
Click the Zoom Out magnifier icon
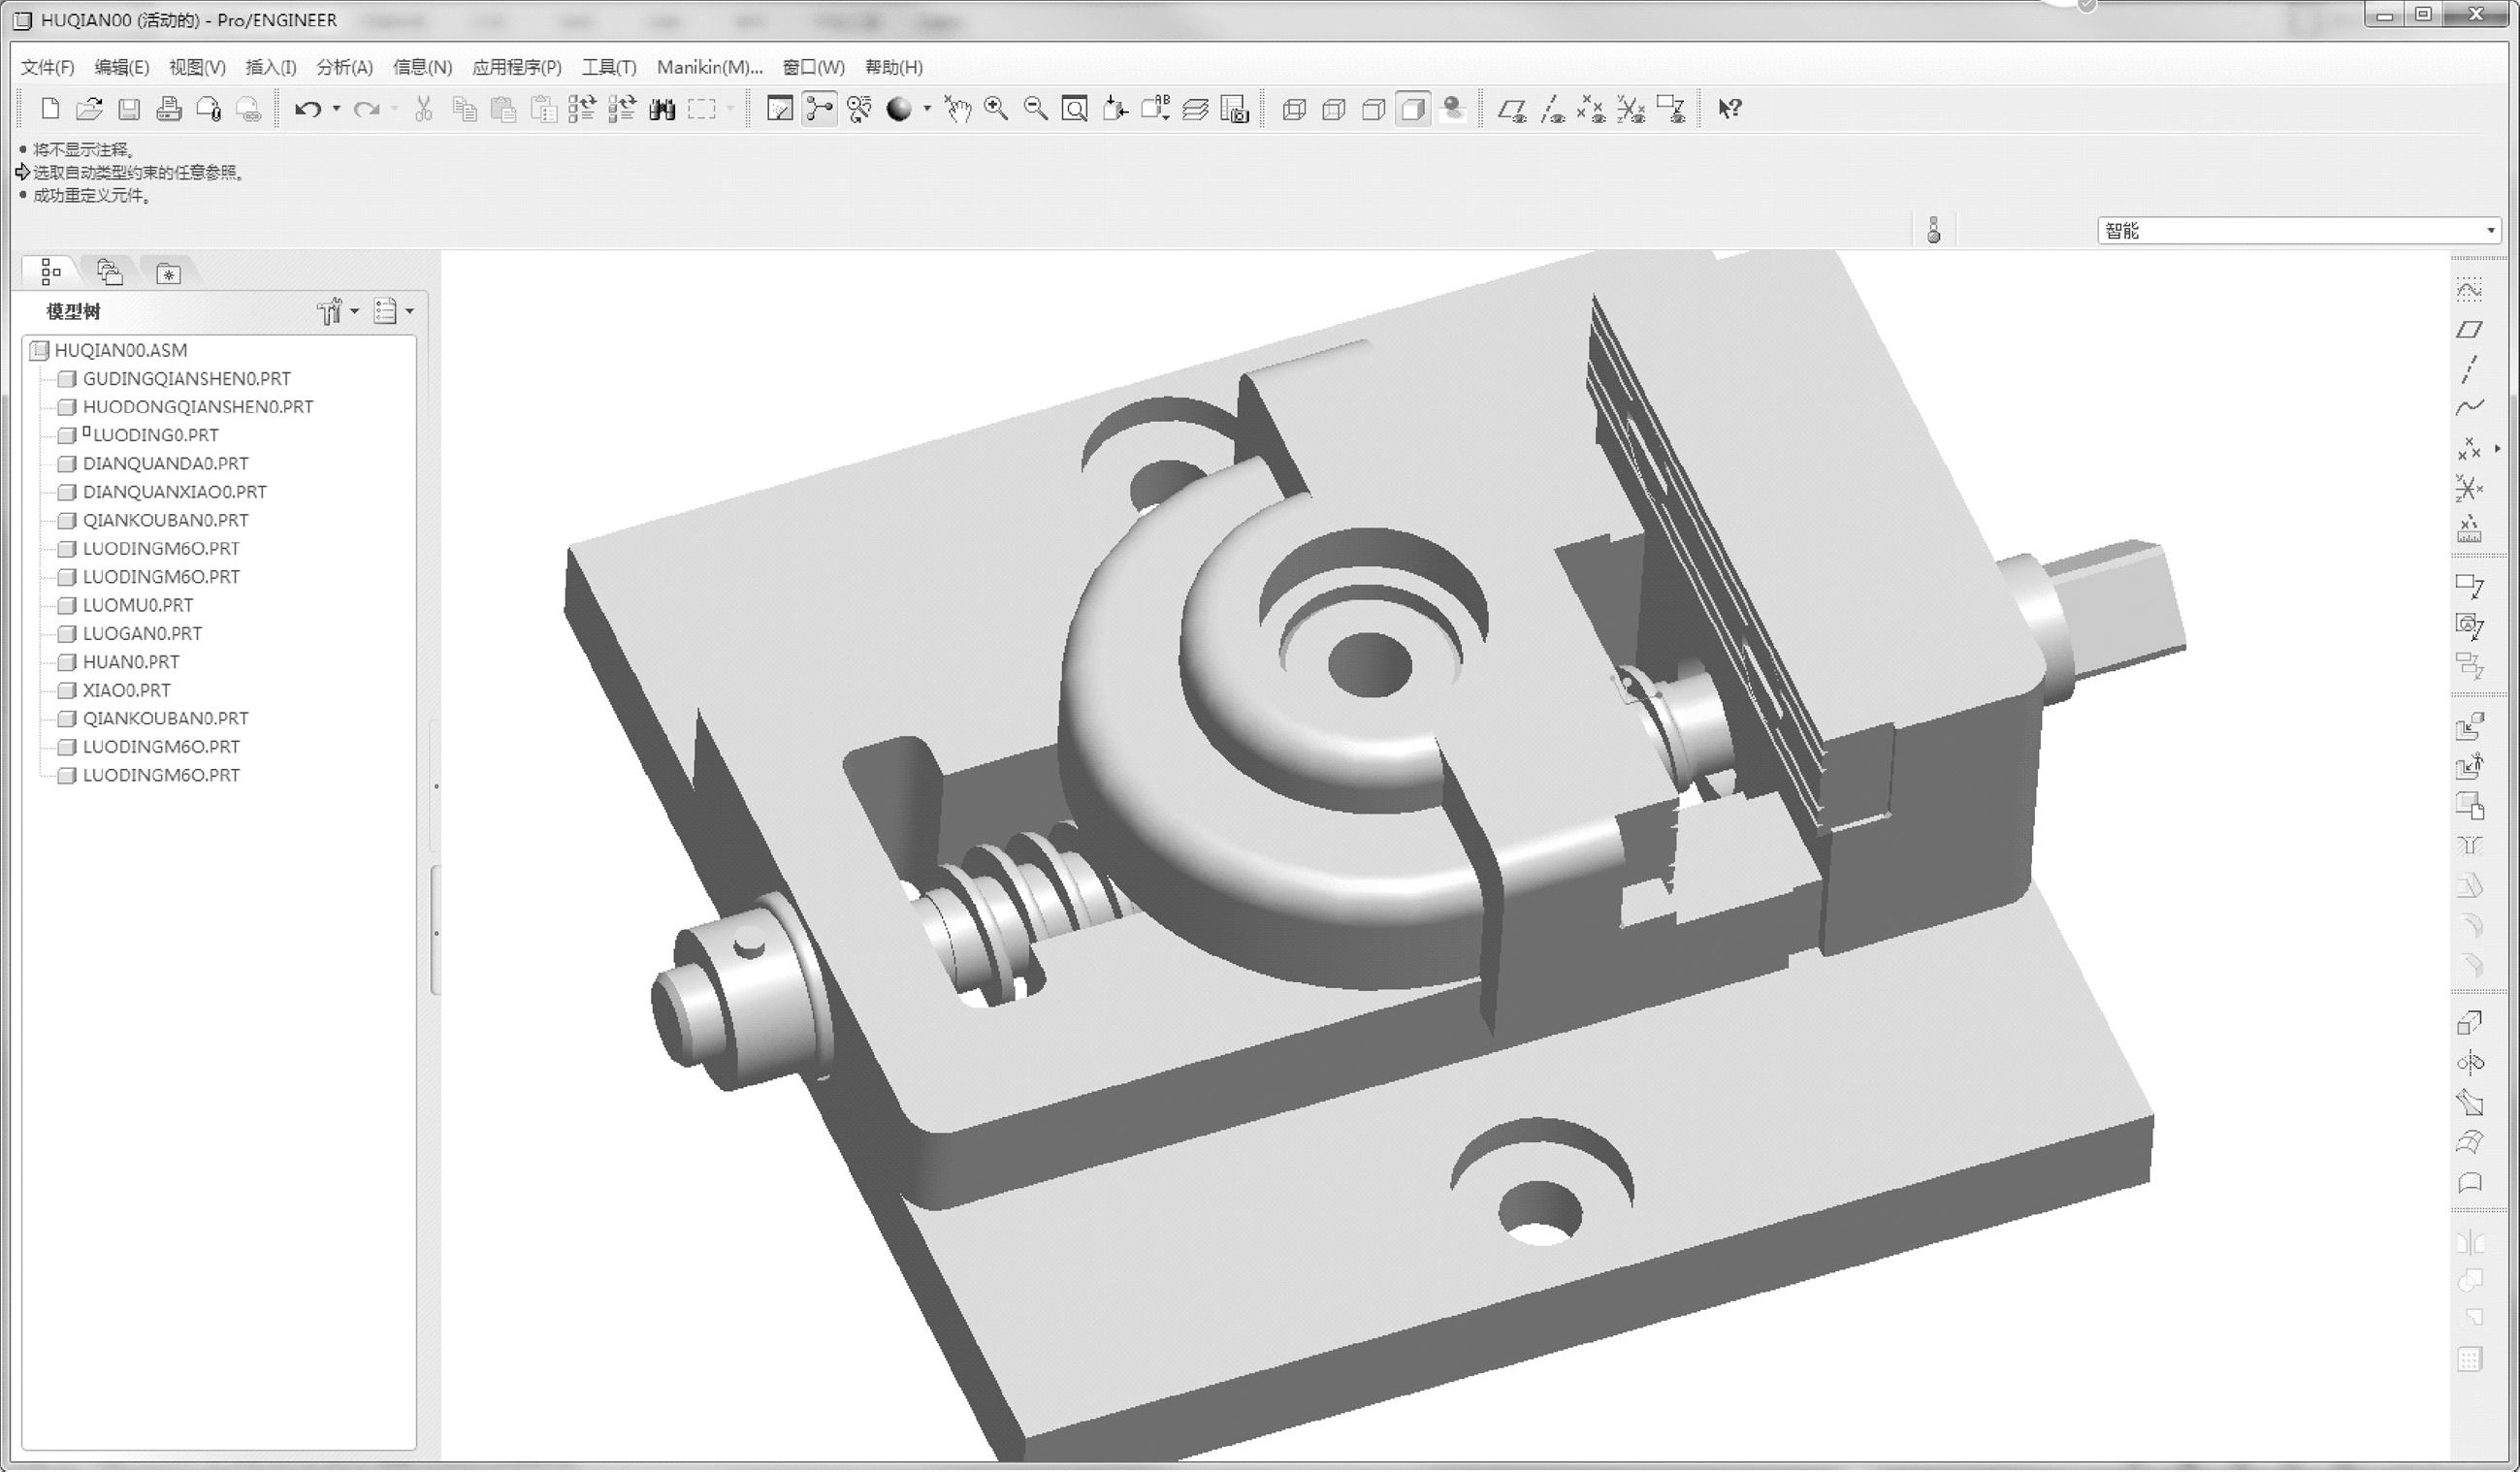pos(1036,109)
